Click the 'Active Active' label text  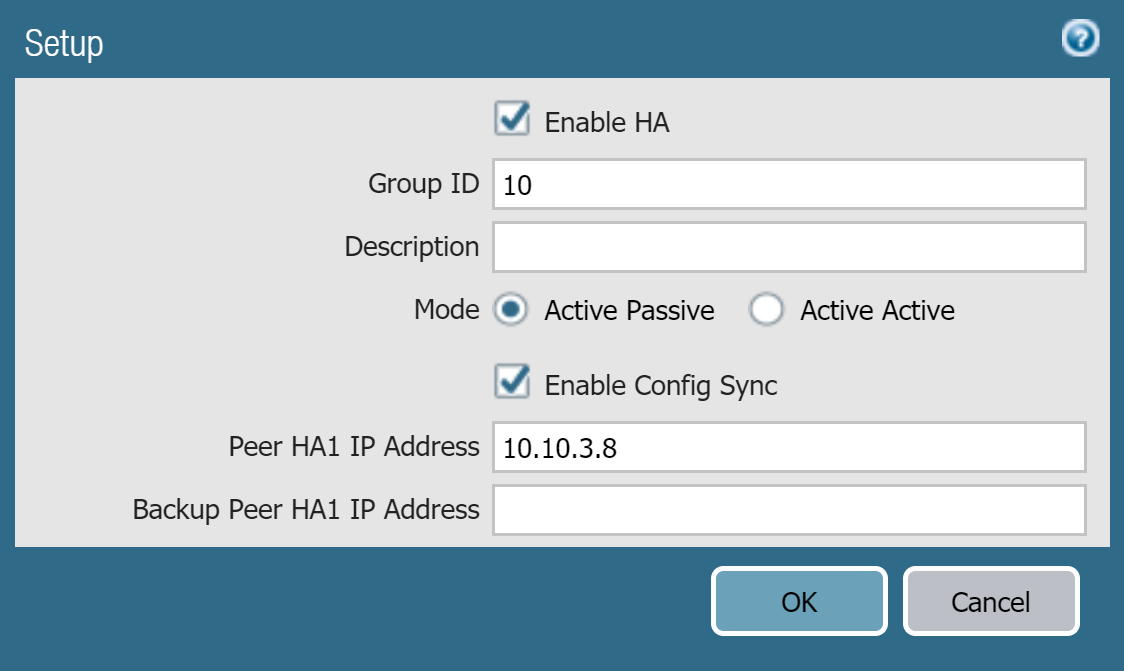click(x=877, y=311)
